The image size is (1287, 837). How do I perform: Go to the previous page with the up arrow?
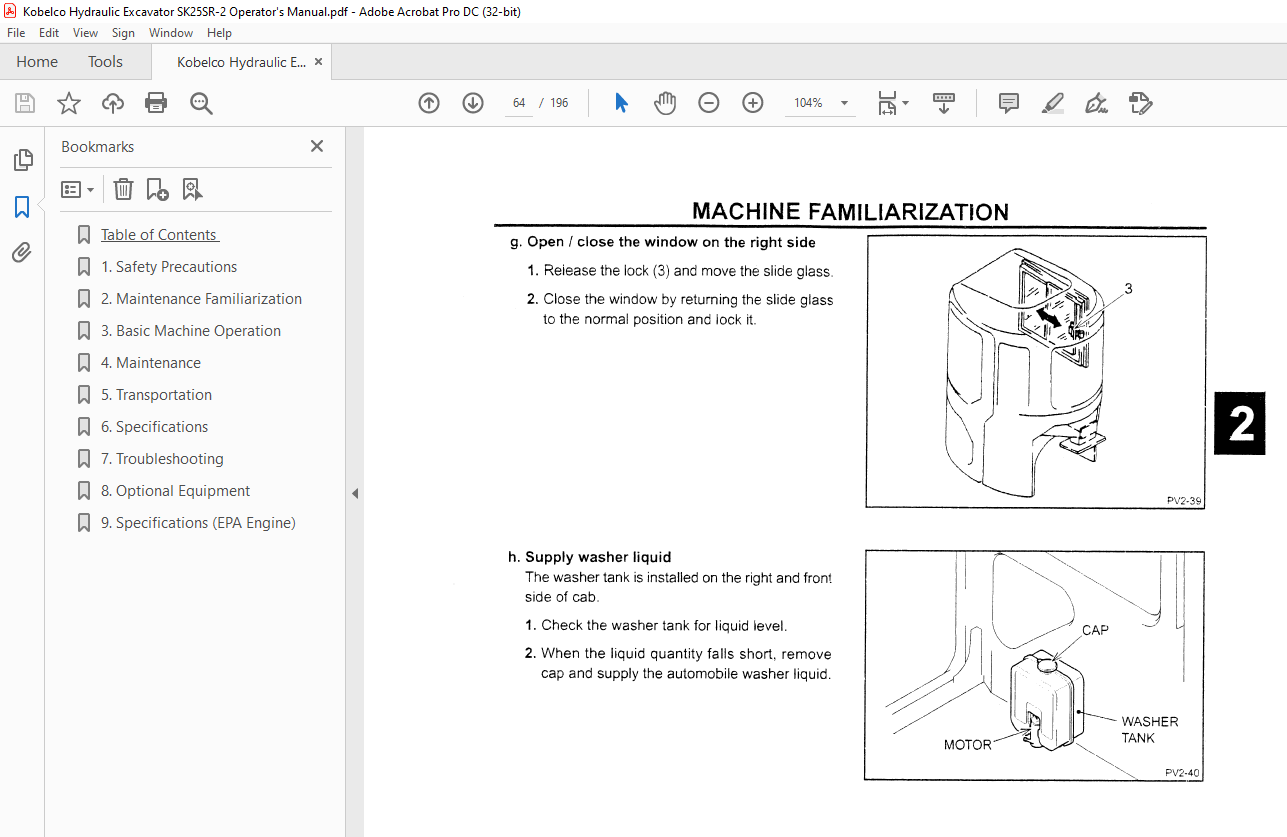(x=429, y=103)
